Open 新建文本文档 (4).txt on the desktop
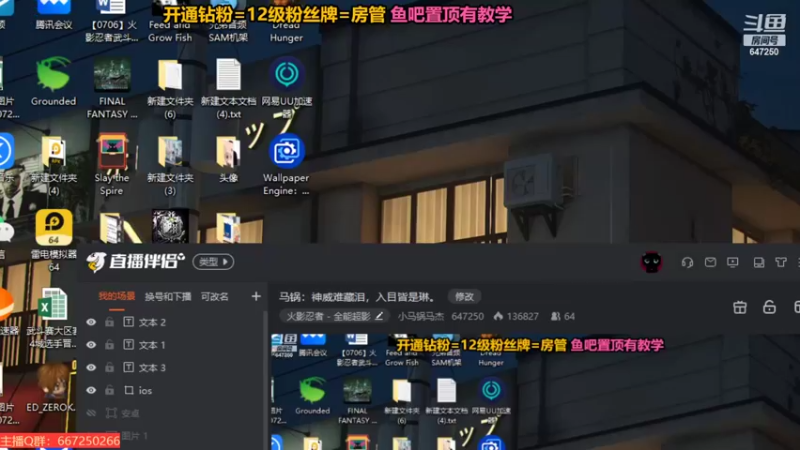 (228, 88)
